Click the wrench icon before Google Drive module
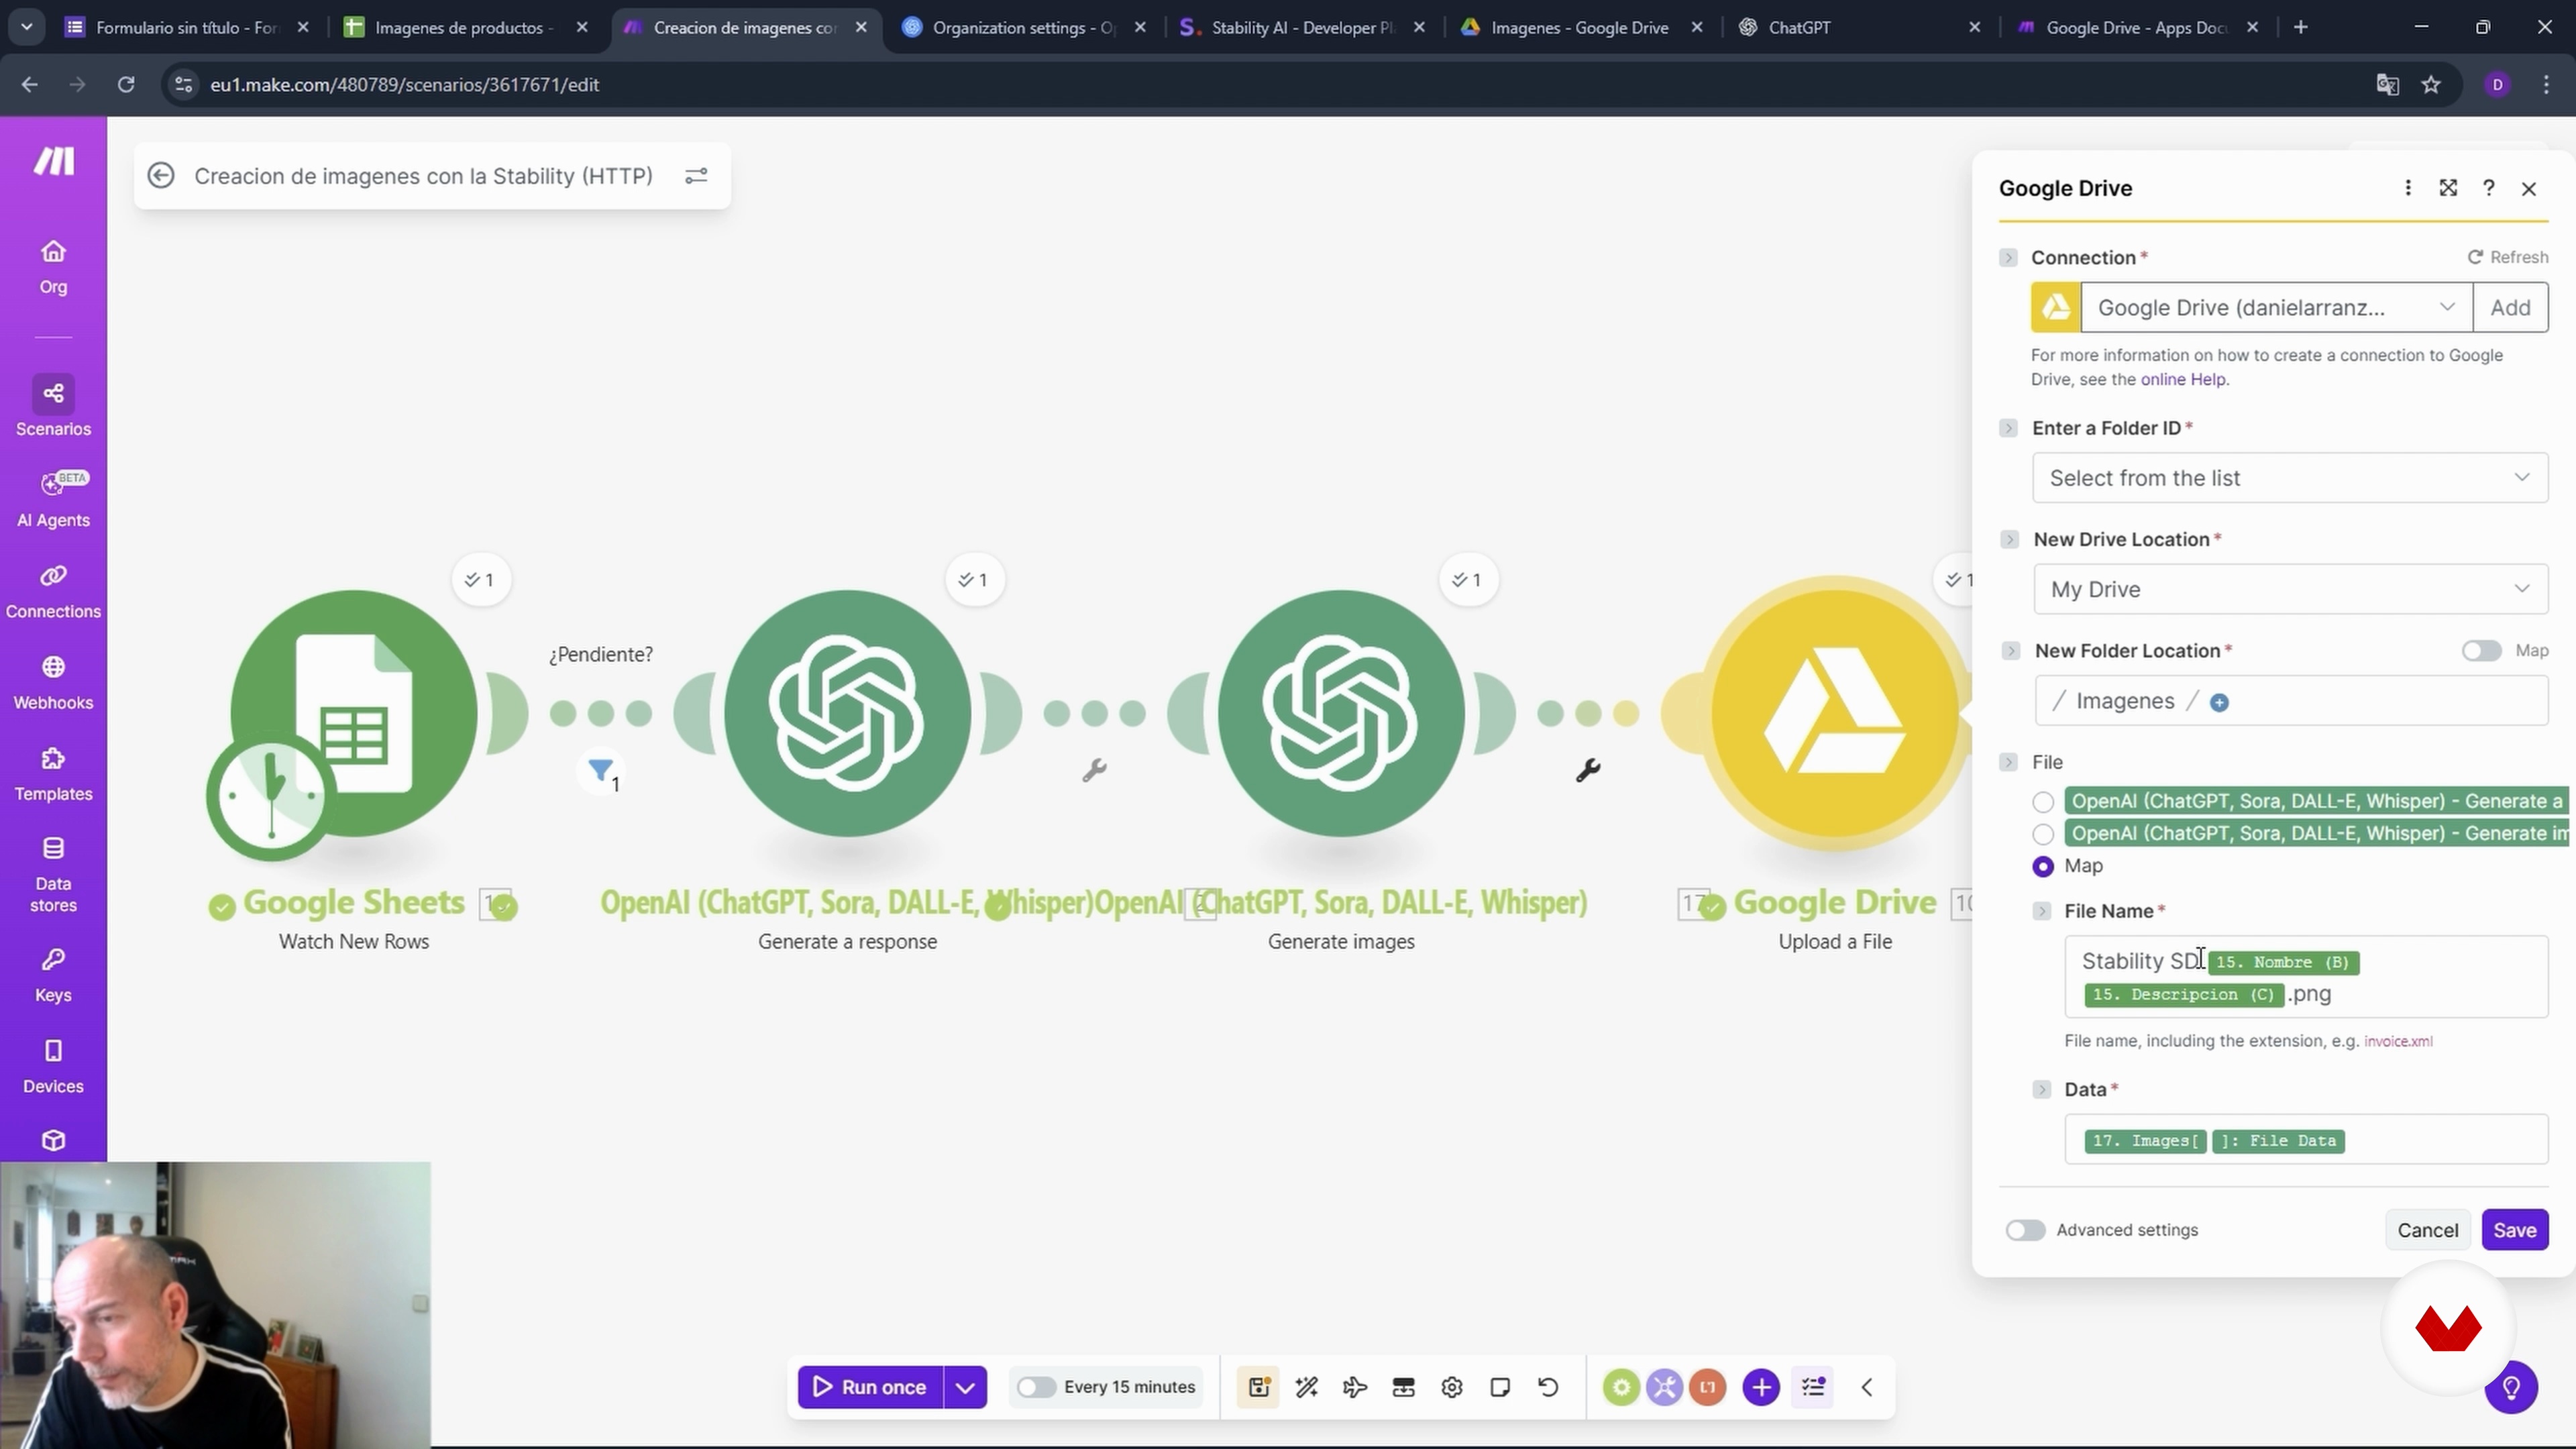This screenshot has height=1449, width=2576. pyautogui.click(x=1587, y=770)
